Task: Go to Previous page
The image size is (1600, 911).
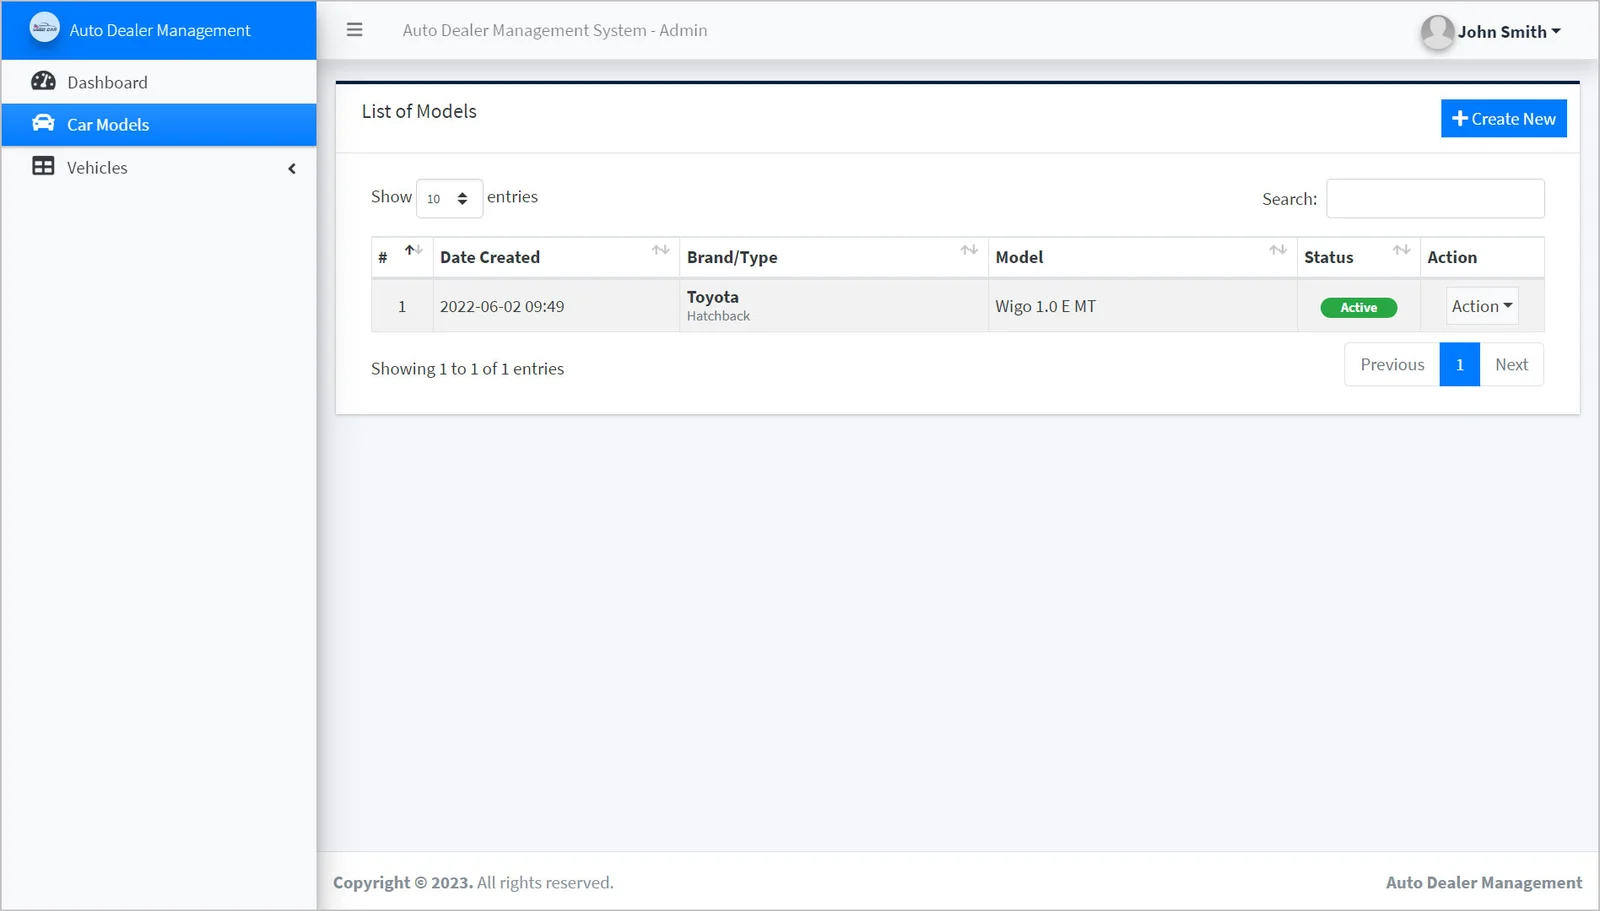Action: click(1392, 364)
